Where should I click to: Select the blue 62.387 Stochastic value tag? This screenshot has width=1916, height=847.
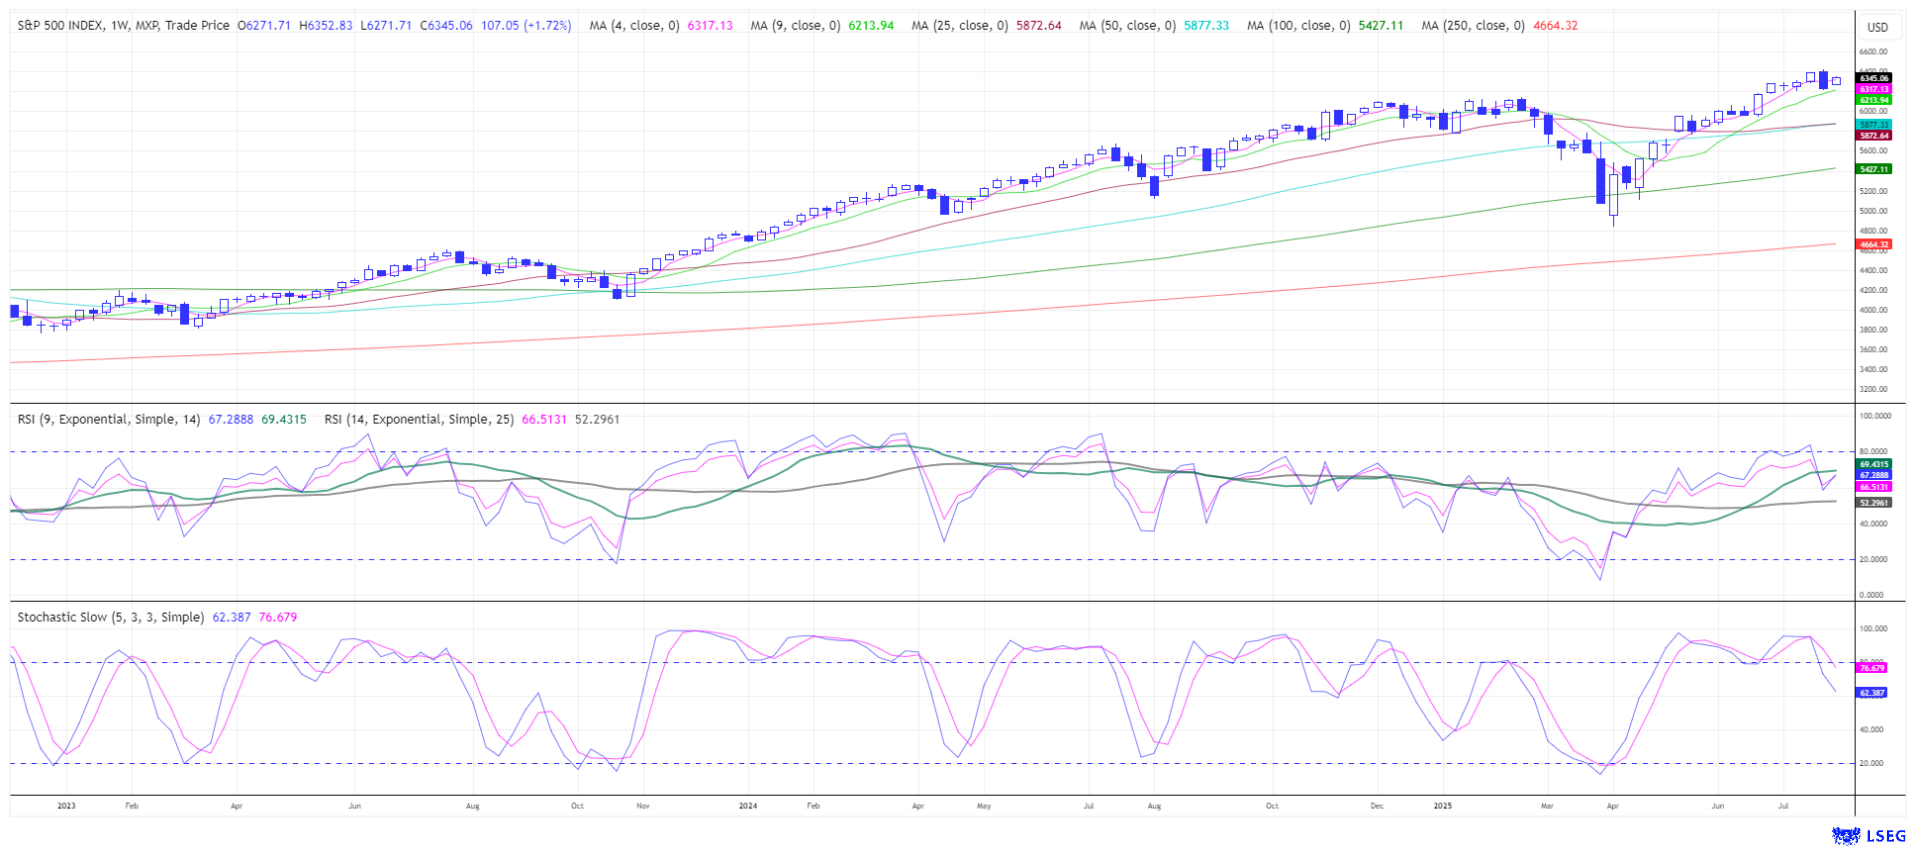point(1871,692)
